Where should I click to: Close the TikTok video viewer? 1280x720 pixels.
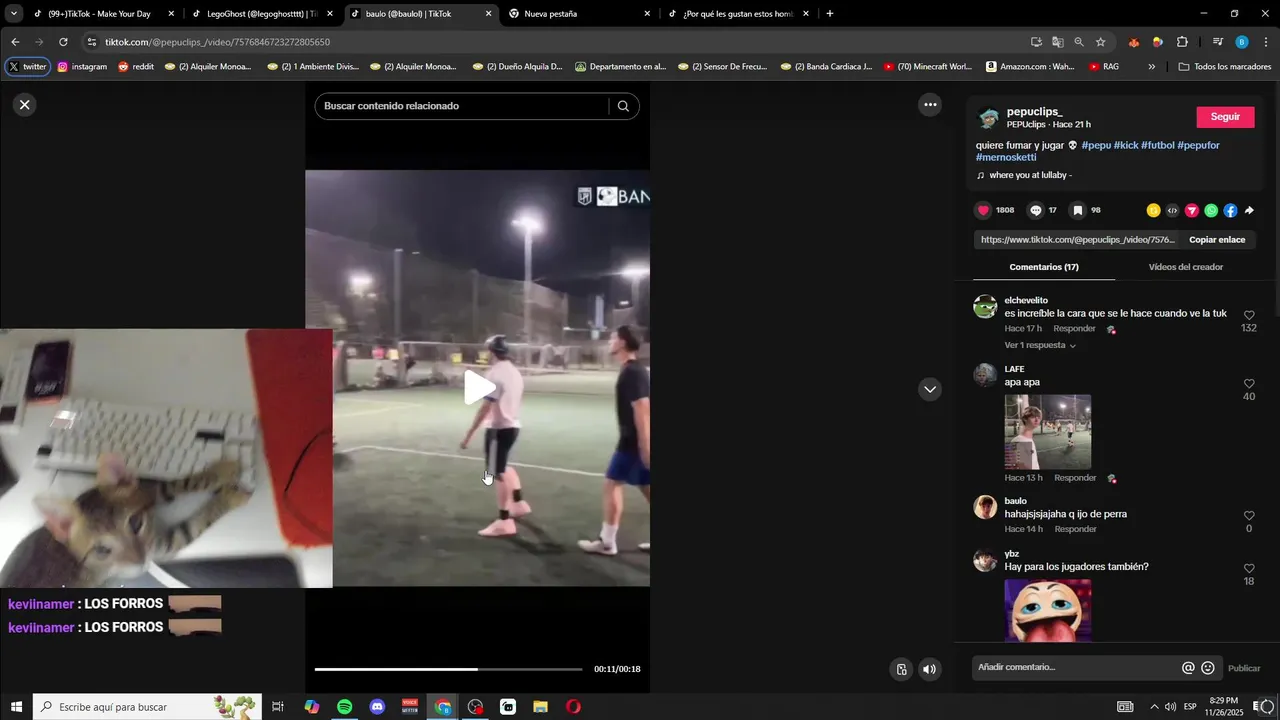[x=25, y=104]
